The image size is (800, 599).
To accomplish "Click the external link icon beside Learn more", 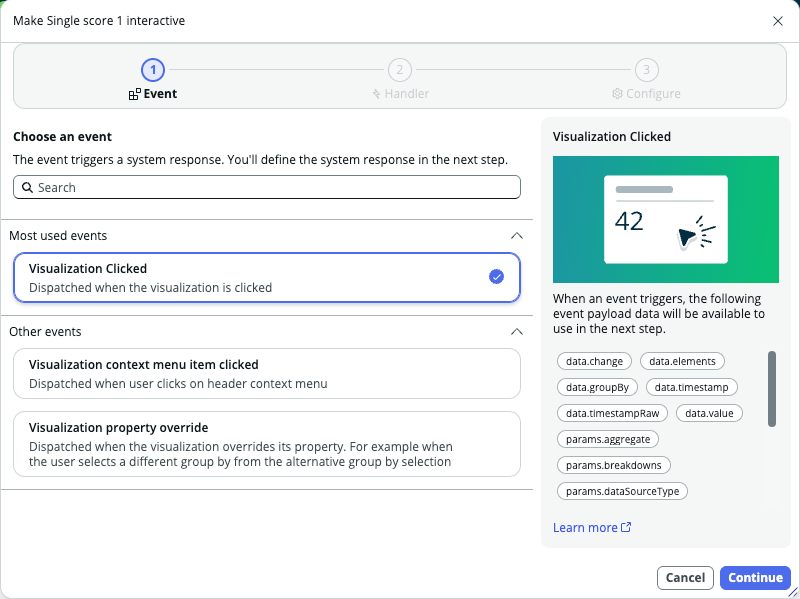I will [x=626, y=527].
